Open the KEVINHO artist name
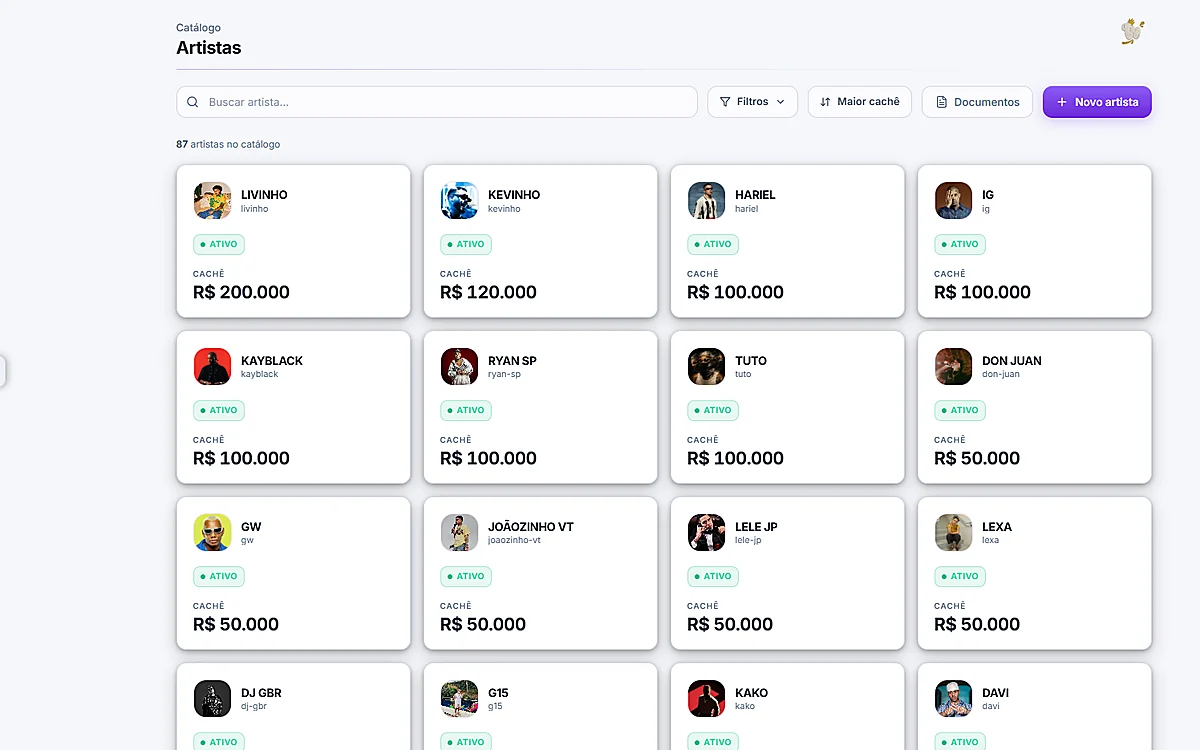The width and height of the screenshot is (1200, 750). (514, 195)
